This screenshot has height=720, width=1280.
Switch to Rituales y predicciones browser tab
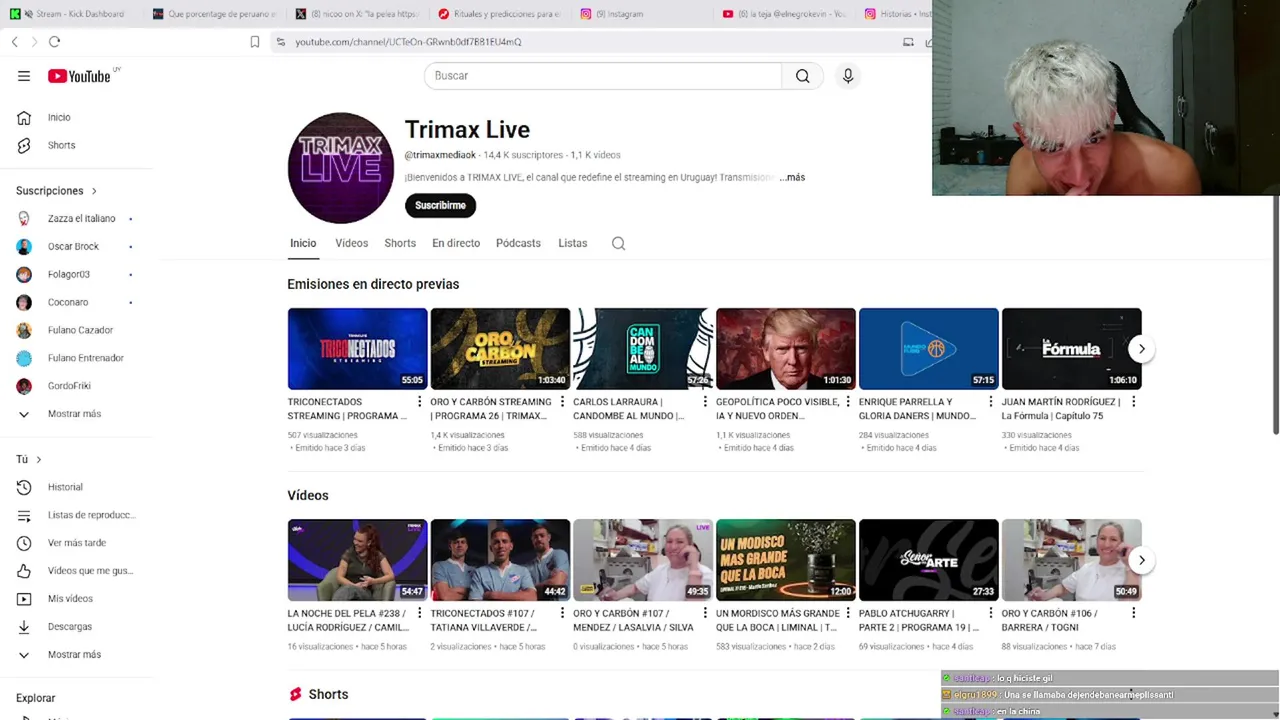tap(500, 14)
